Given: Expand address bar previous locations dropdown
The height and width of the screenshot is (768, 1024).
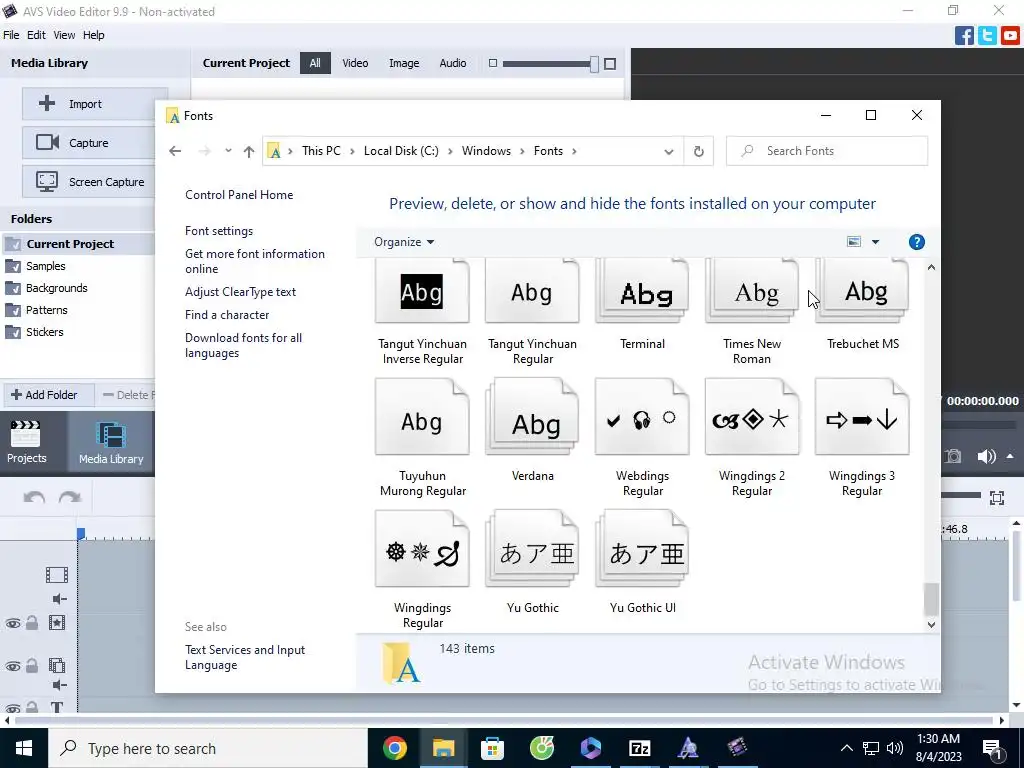Looking at the screenshot, I should [669, 152].
